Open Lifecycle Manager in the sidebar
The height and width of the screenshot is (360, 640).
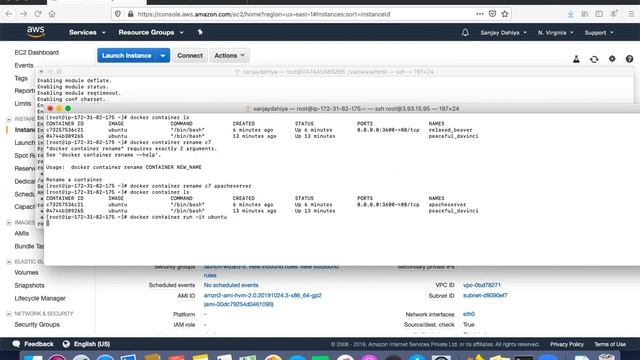point(40,298)
